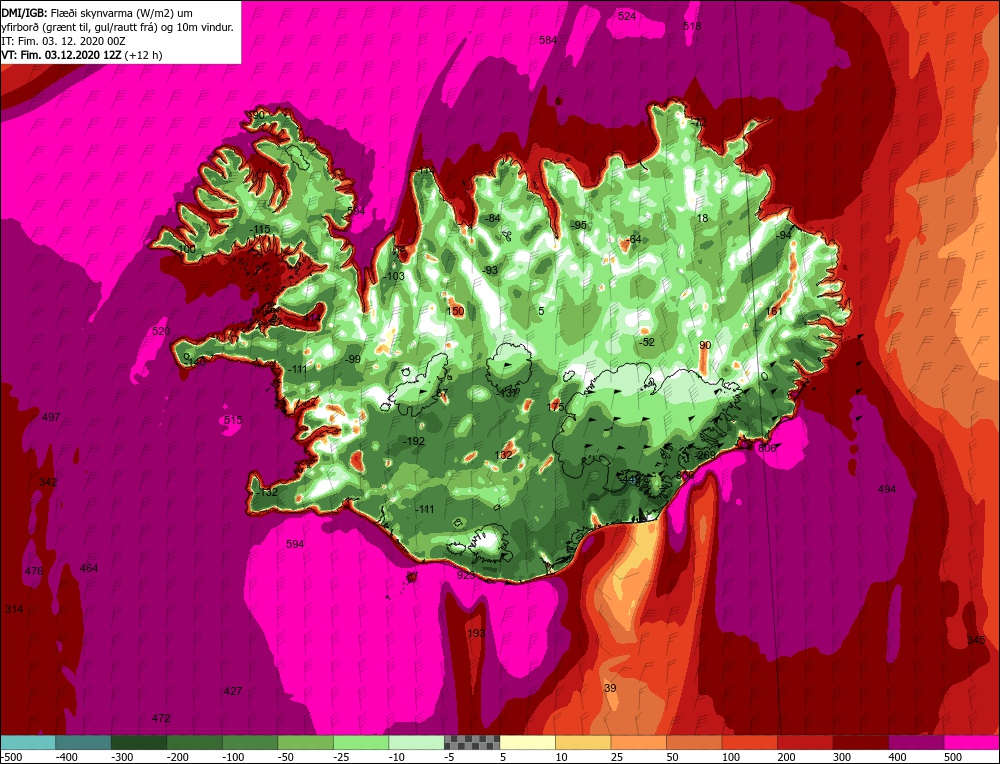Screen dimensions: 1000x764
Task: Click the title line 'DMI/IGB: Flæði skynvarma (W/m2) um'
Action: [x=98, y=13]
